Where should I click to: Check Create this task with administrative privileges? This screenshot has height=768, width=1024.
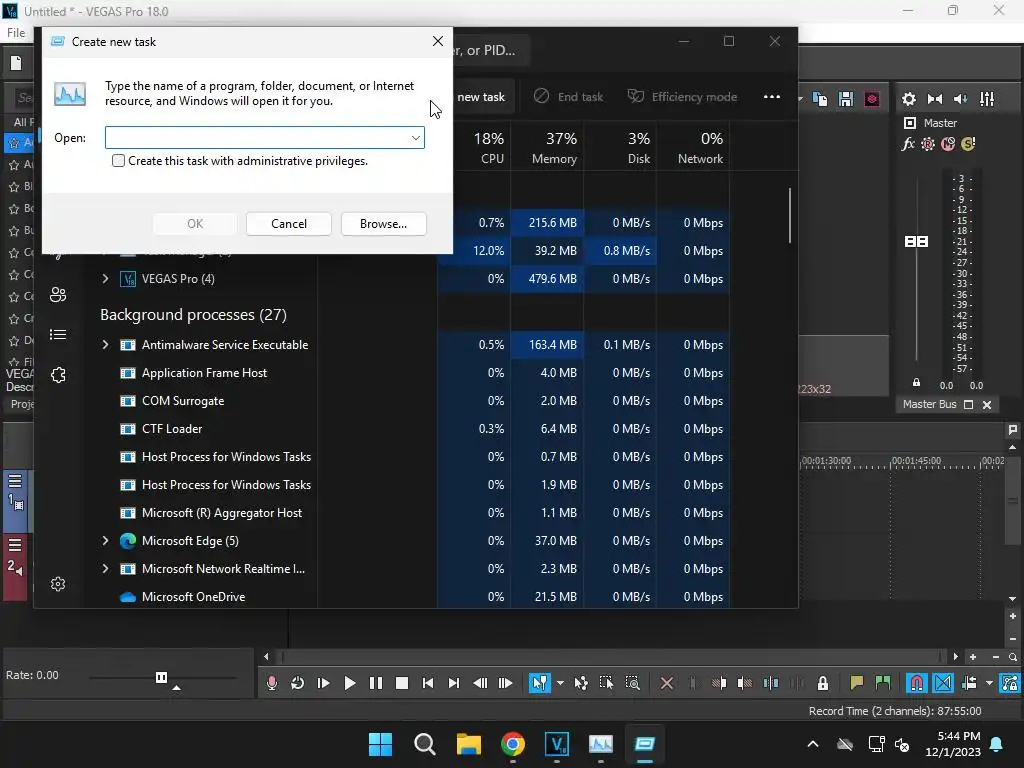pyautogui.click(x=118, y=161)
